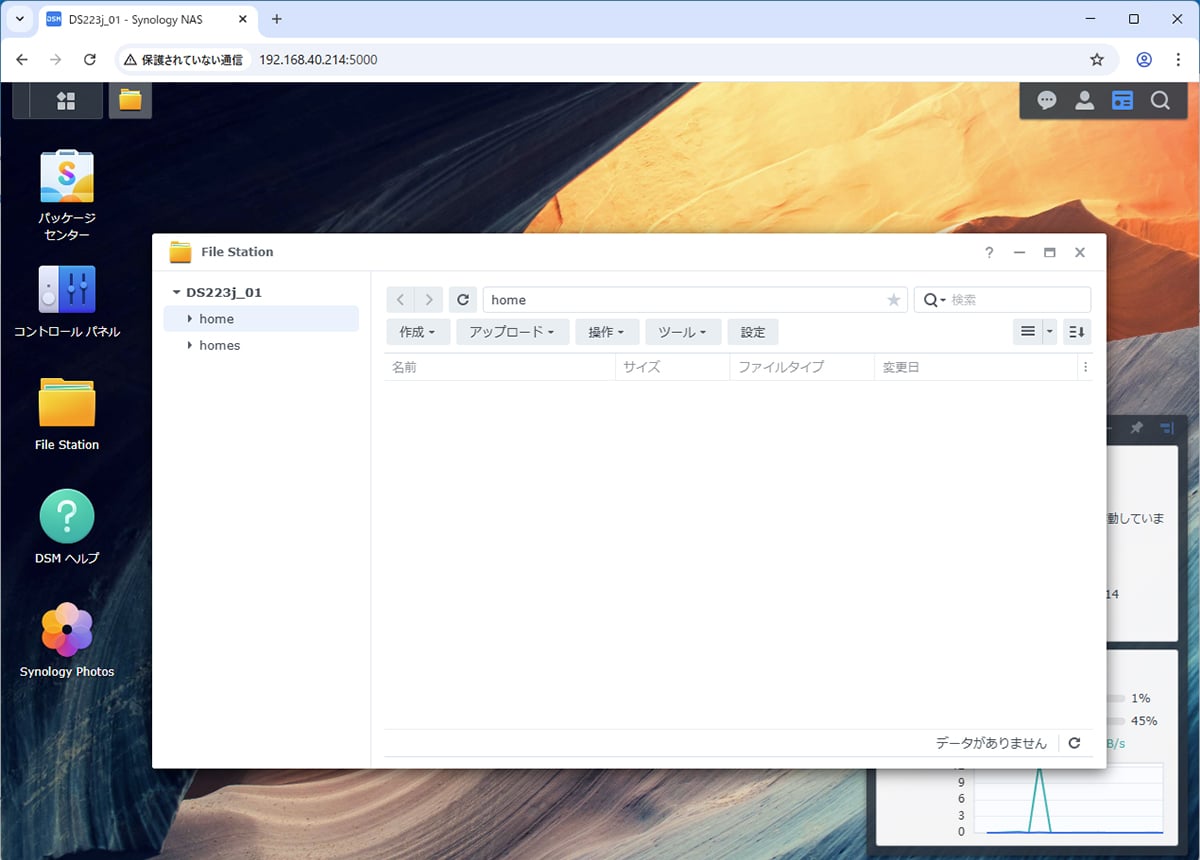Image resolution: width=1200 pixels, height=860 pixels.
Task: Click the File Station search field
Action: (x=1015, y=300)
